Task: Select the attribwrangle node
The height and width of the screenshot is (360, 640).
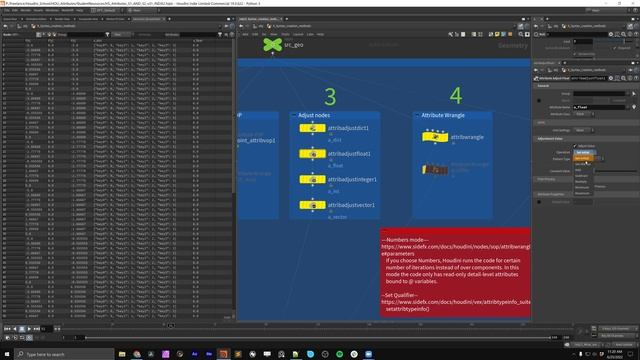Action: click(x=435, y=137)
